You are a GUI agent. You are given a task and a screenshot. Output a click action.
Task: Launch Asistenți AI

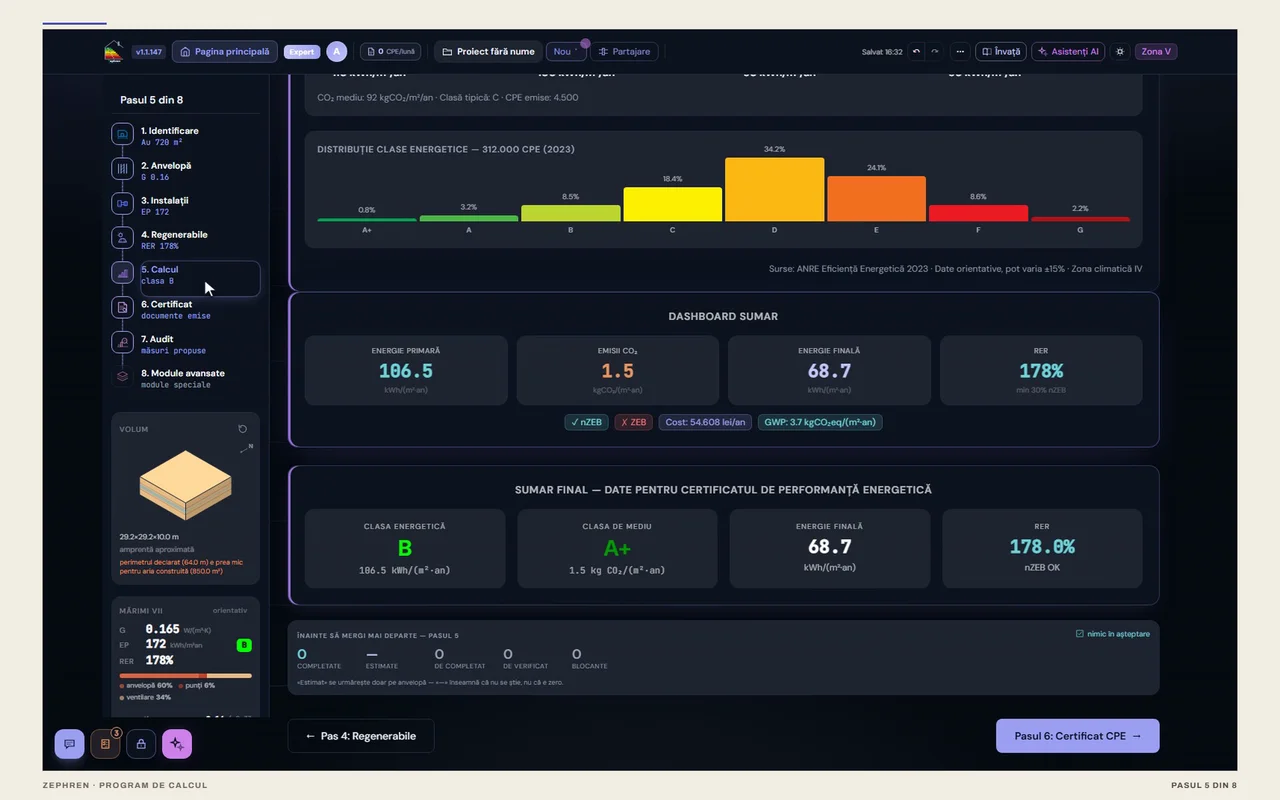point(1068,51)
